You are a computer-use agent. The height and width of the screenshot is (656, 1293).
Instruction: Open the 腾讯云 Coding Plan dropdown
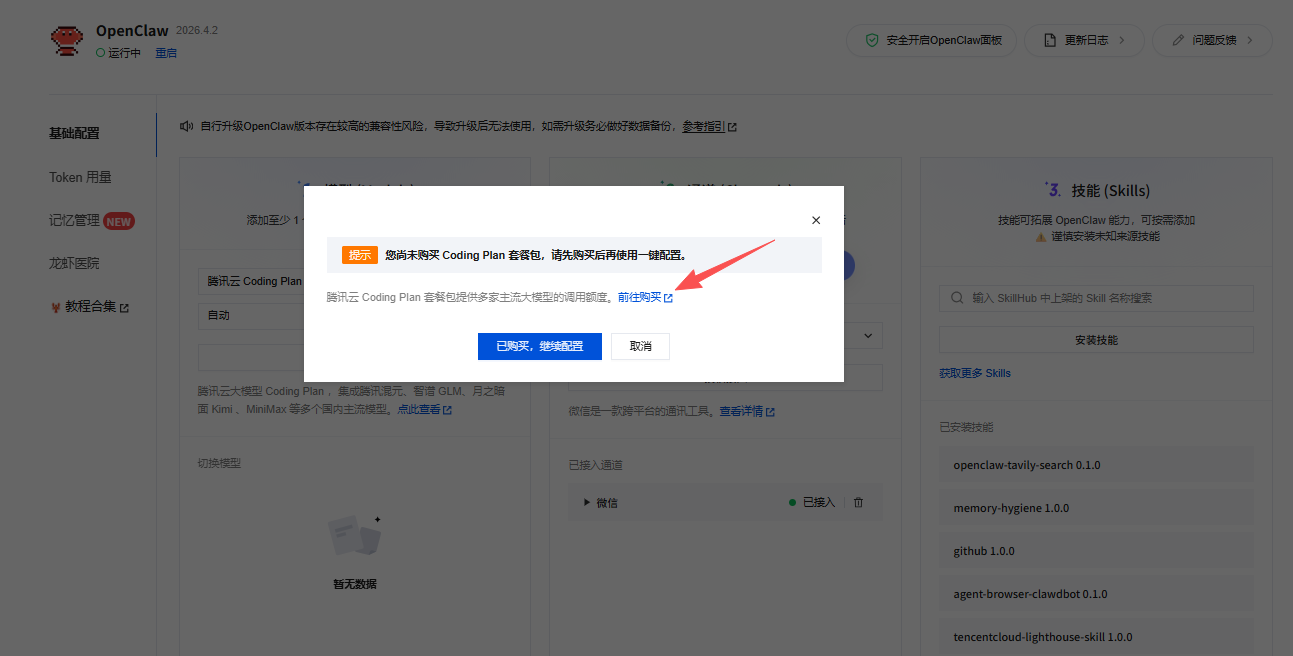pos(251,281)
